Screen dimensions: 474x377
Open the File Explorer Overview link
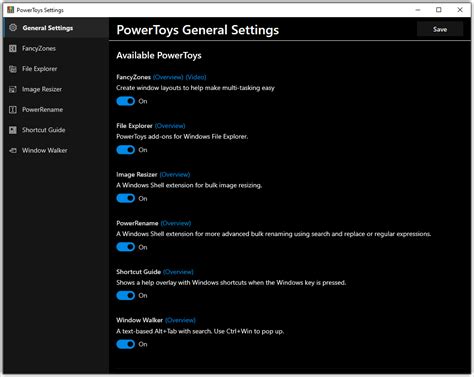[170, 126]
